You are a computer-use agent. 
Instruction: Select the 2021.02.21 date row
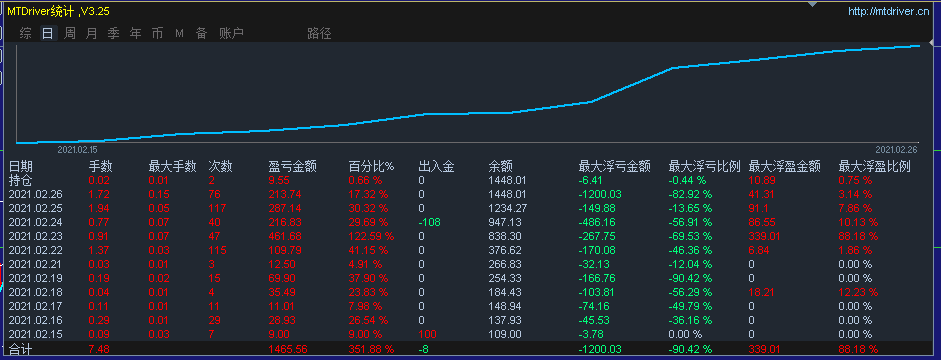35,264
